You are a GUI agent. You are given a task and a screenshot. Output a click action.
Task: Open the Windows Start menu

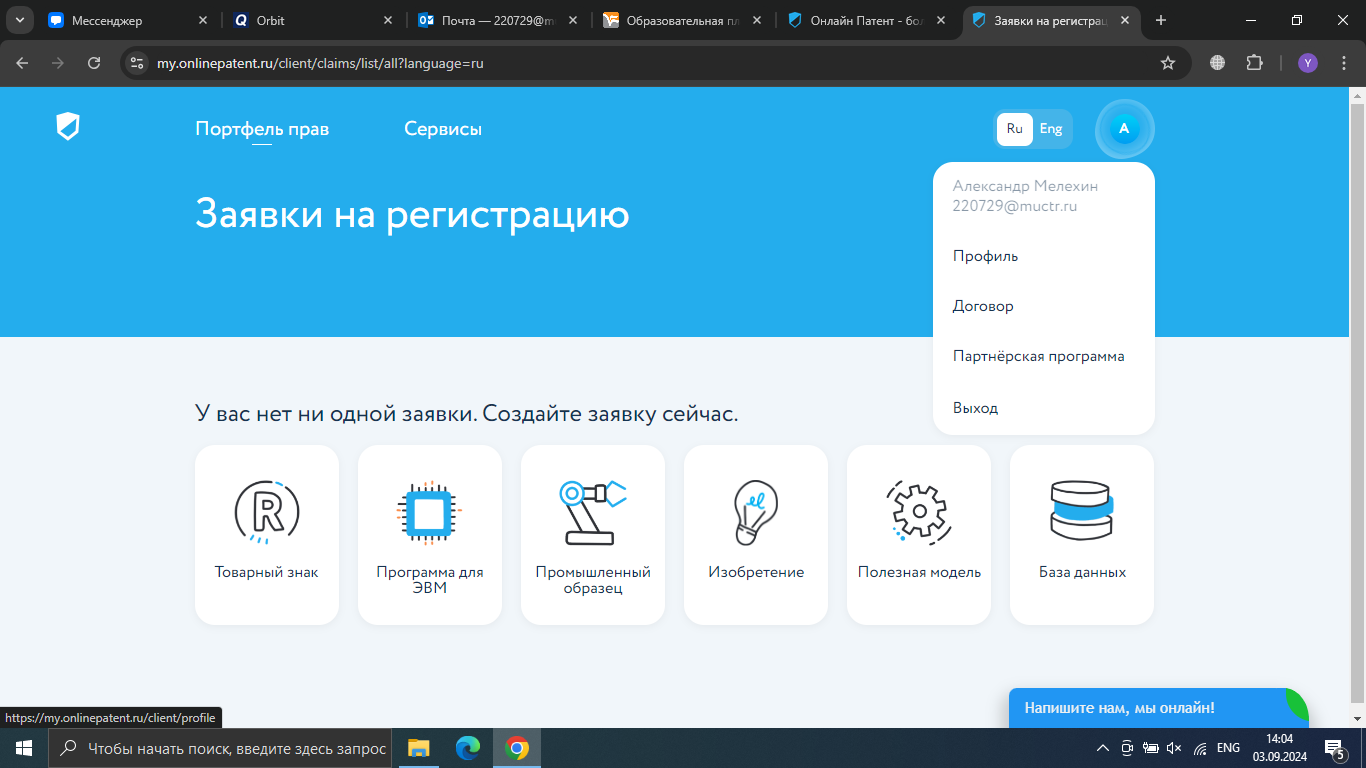[24, 748]
